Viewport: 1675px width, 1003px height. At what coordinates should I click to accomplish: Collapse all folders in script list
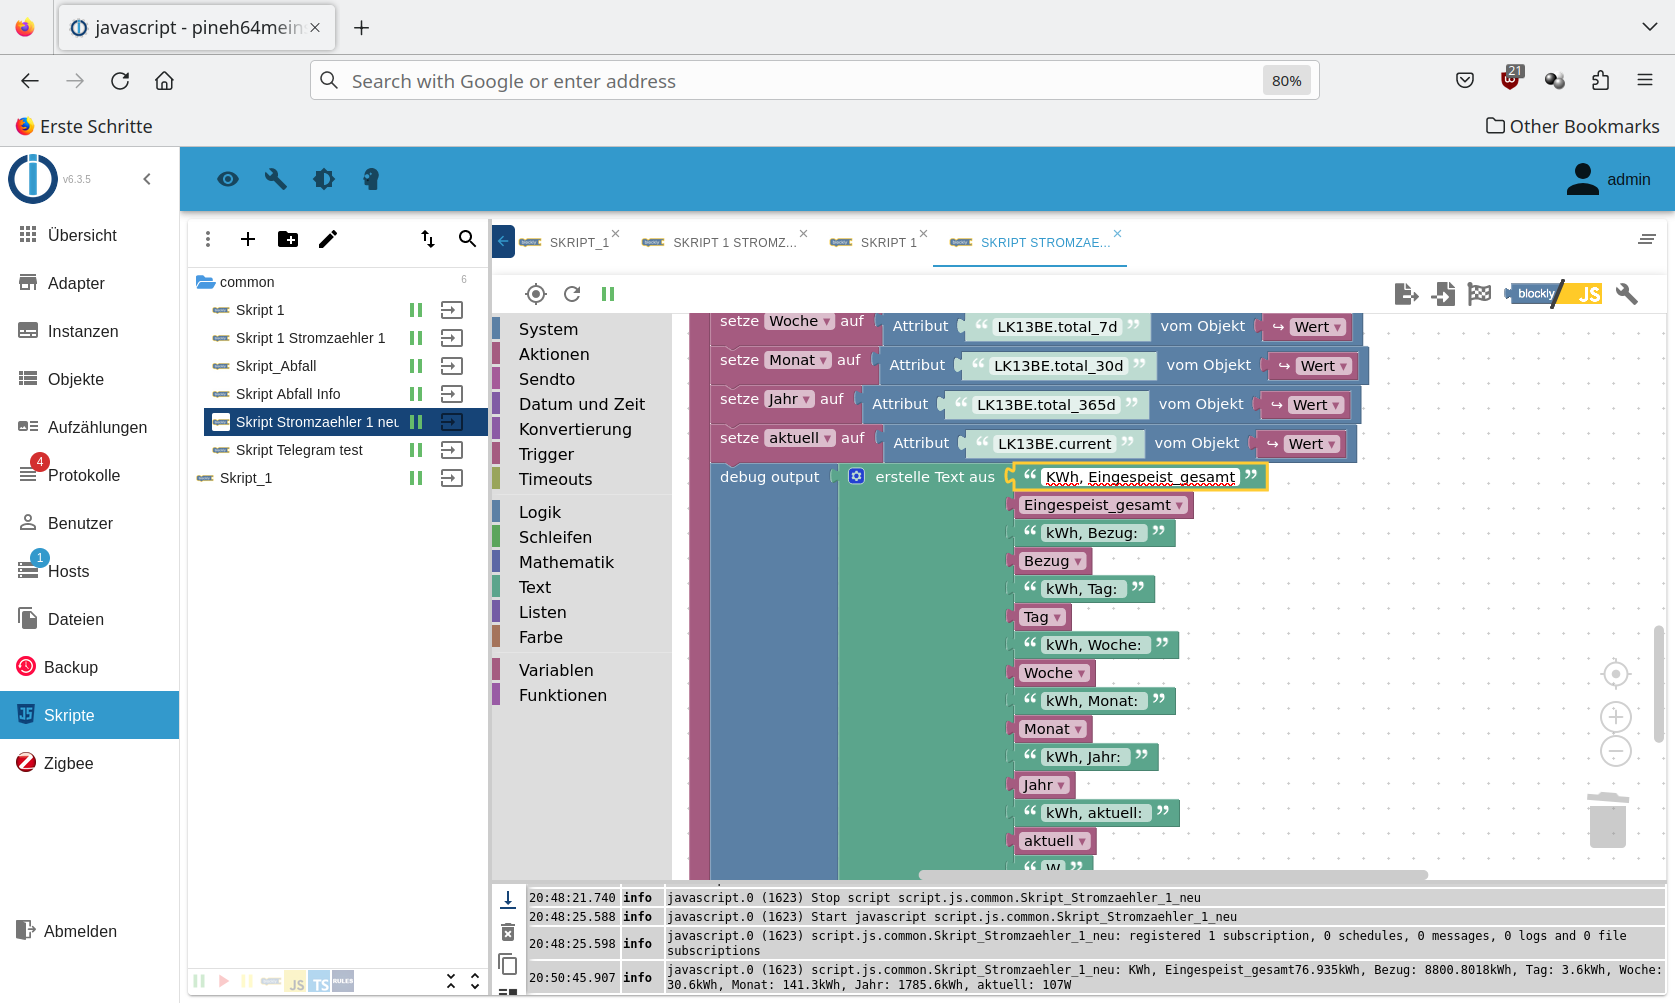coord(451,982)
